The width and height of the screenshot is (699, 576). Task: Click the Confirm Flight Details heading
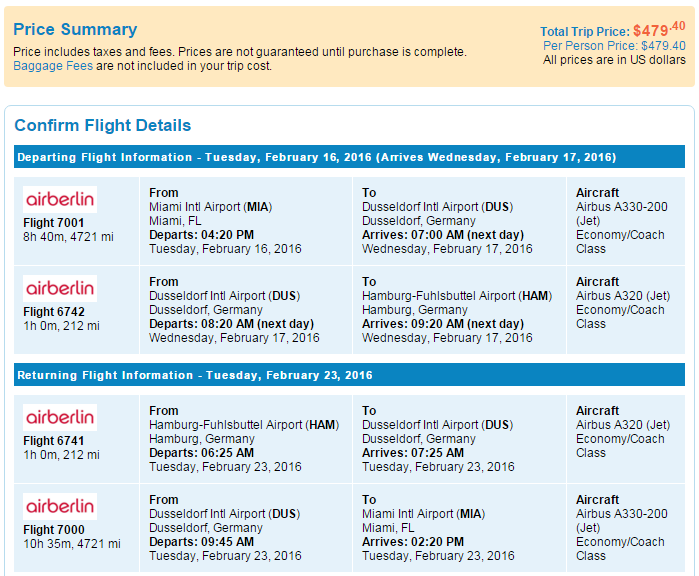click(102, 126)
